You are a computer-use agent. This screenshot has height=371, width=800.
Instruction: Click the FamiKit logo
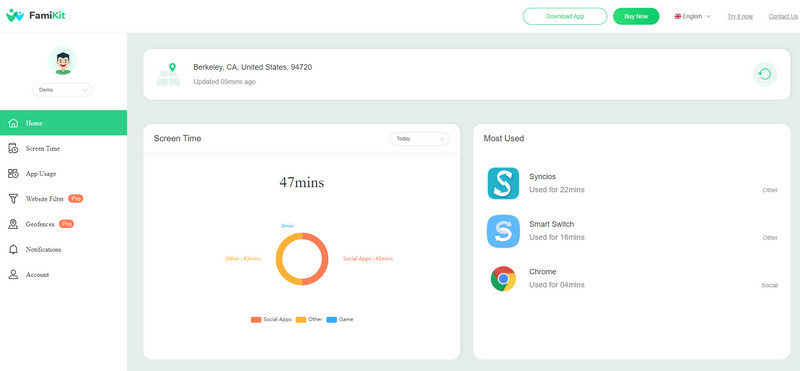(x=36, y=16)
